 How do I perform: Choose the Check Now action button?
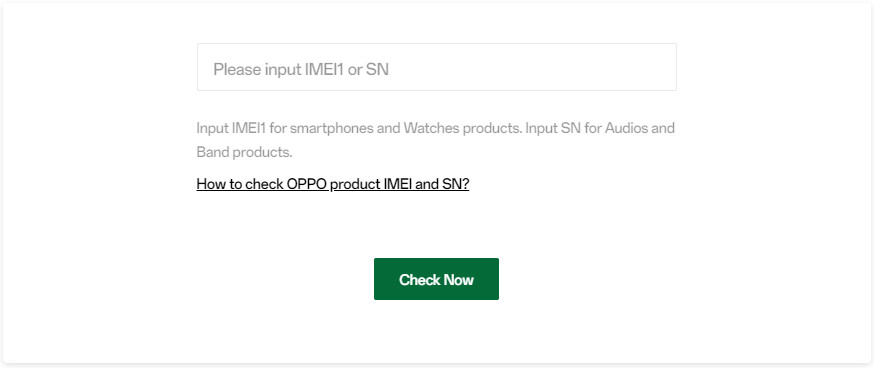(436, 279)
